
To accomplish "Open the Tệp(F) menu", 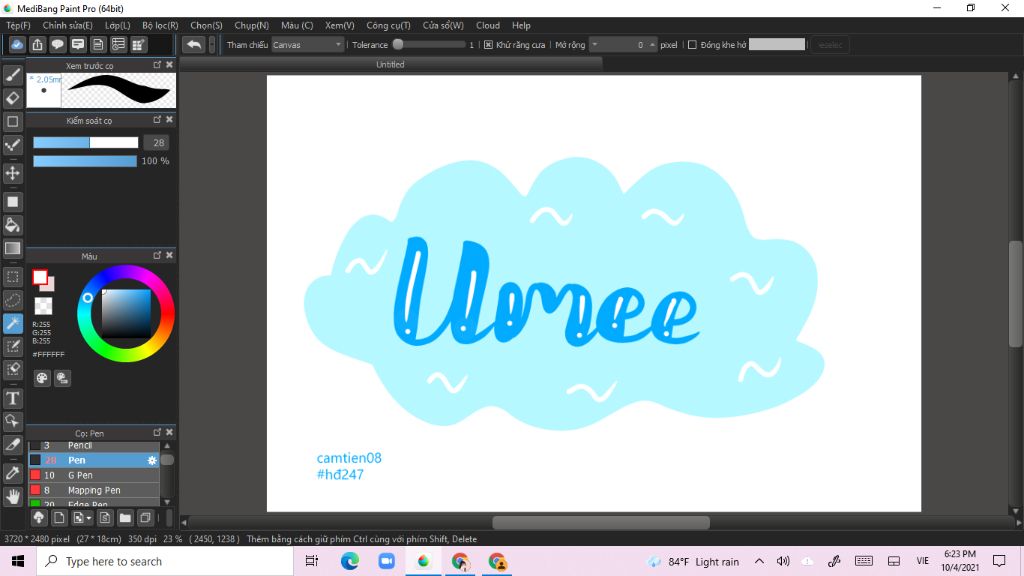I will point(18,25).
